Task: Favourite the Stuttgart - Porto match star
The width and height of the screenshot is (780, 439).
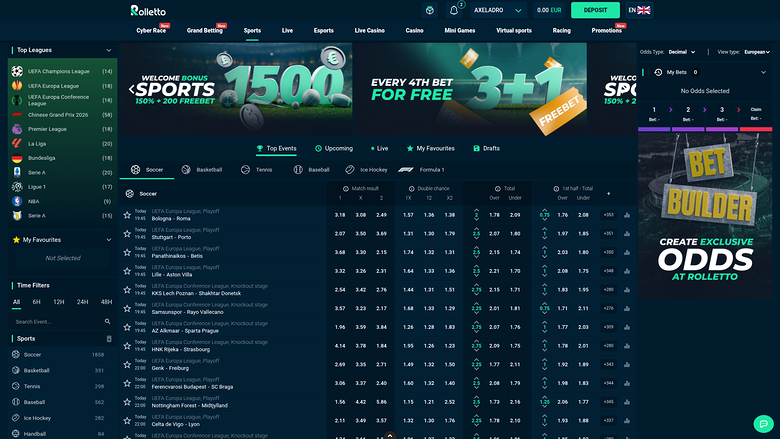Action: click(127, 234)
